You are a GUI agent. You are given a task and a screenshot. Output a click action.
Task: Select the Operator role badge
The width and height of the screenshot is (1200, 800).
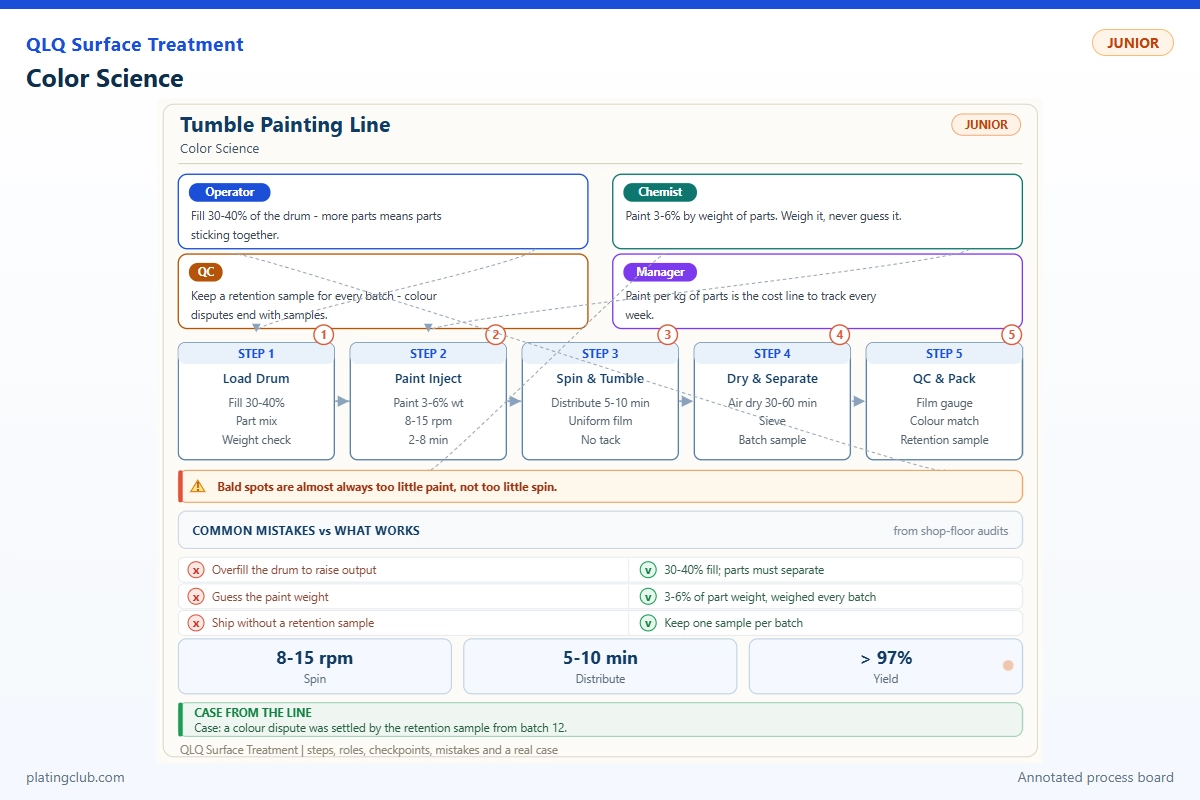coord(230,192)
